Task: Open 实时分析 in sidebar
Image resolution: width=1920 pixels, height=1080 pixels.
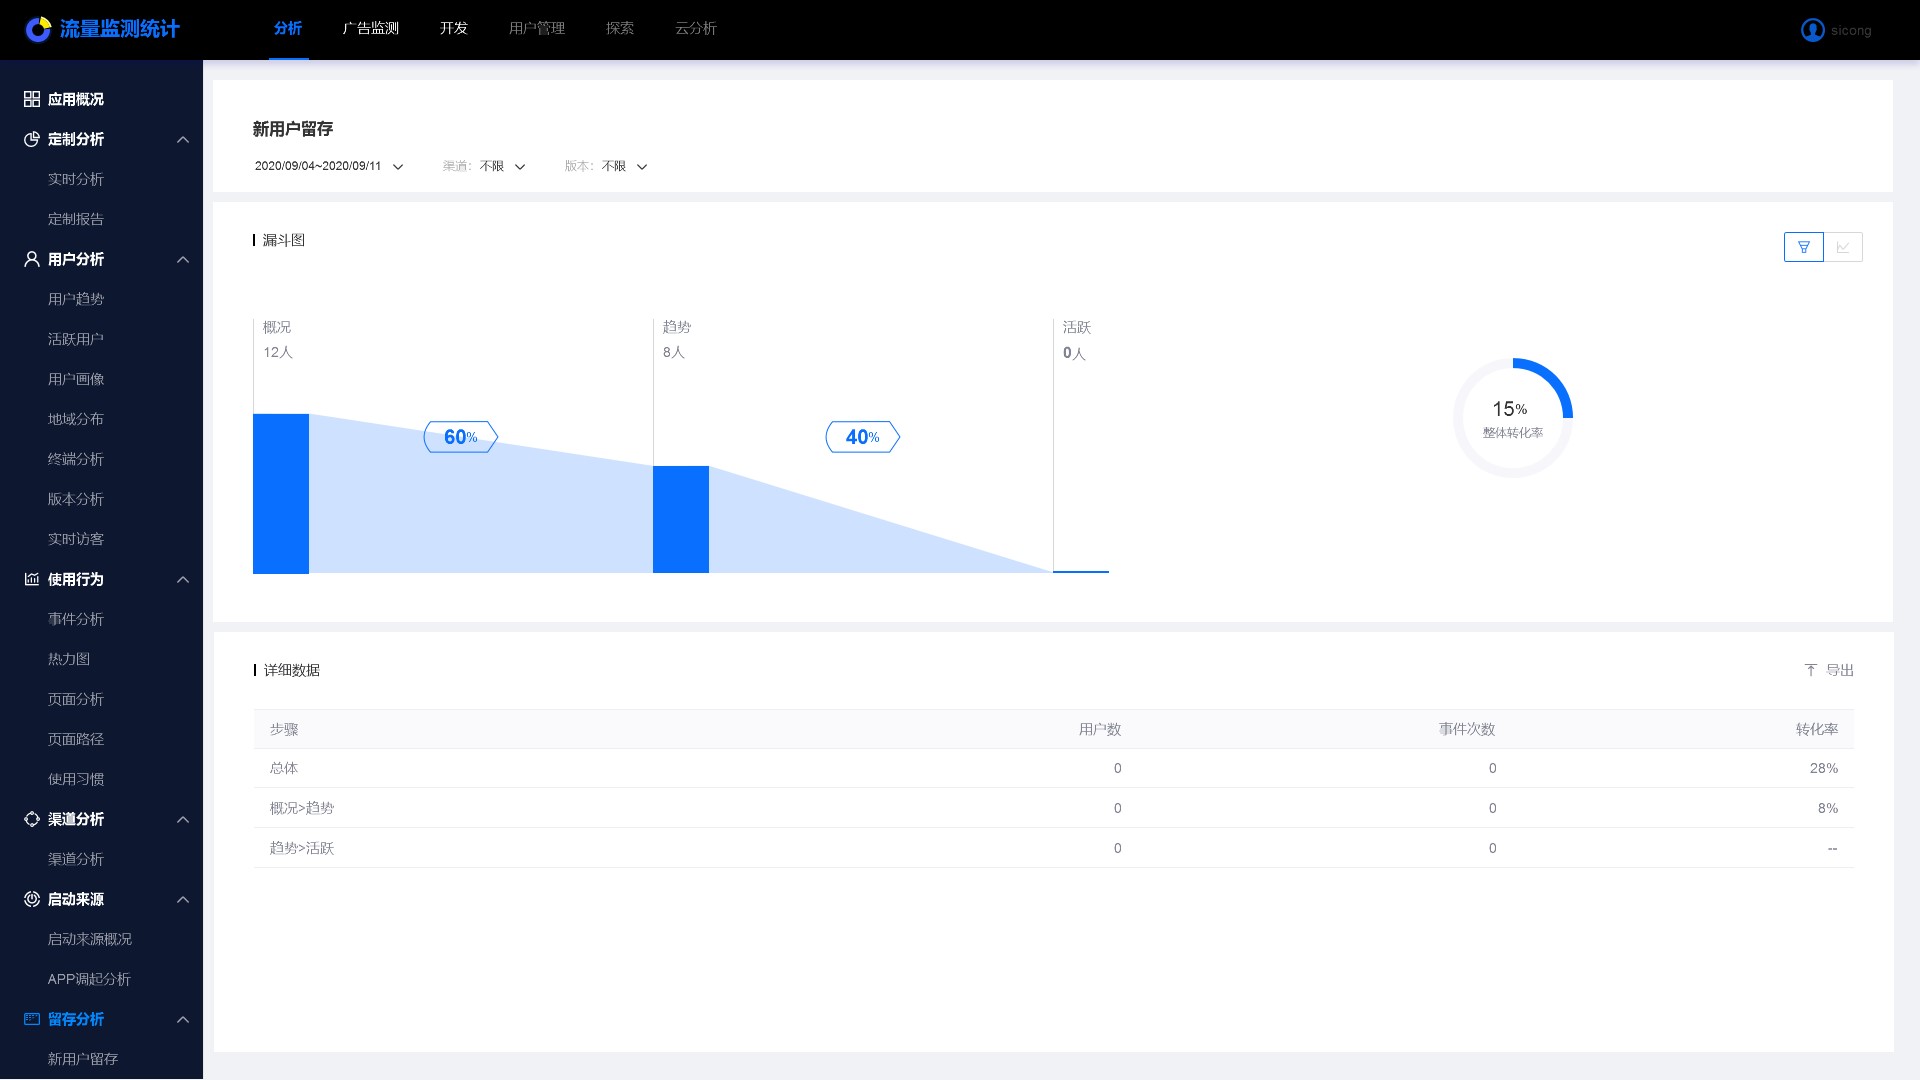Action: 76,179
